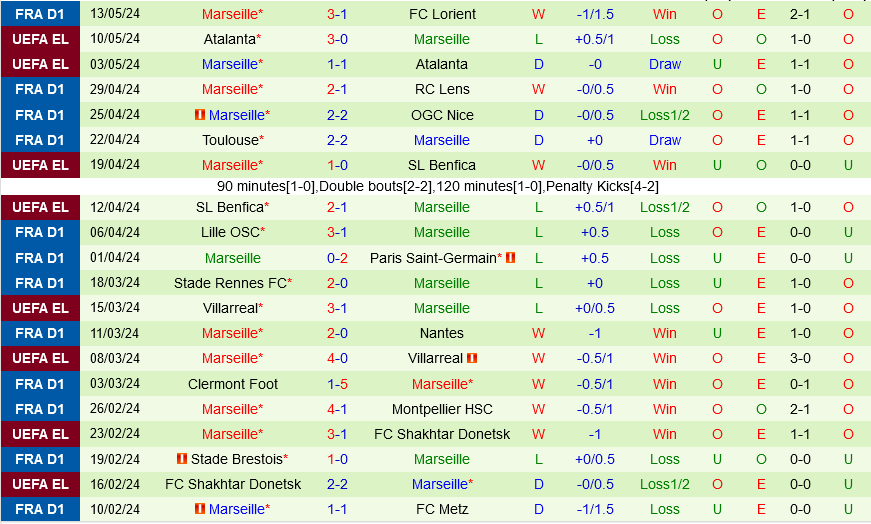Click red card icon next to Paris Saint-Germain
This screenshot has width=871, height=524.
click(x=510, y=258)
